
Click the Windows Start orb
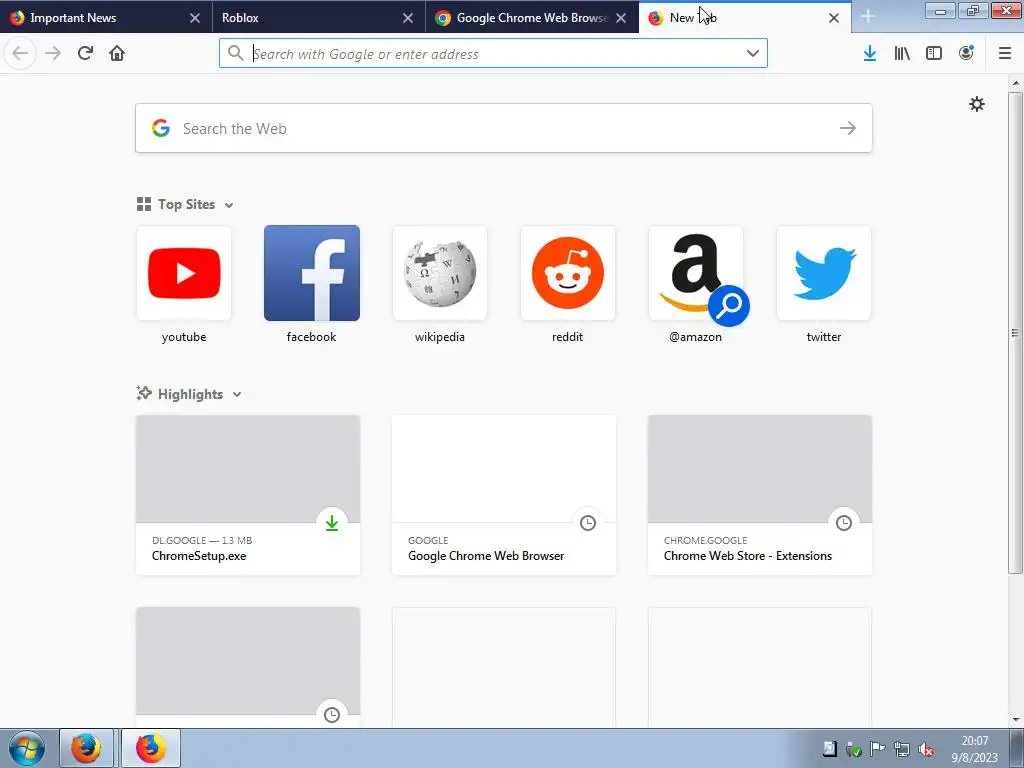point(27,748)
